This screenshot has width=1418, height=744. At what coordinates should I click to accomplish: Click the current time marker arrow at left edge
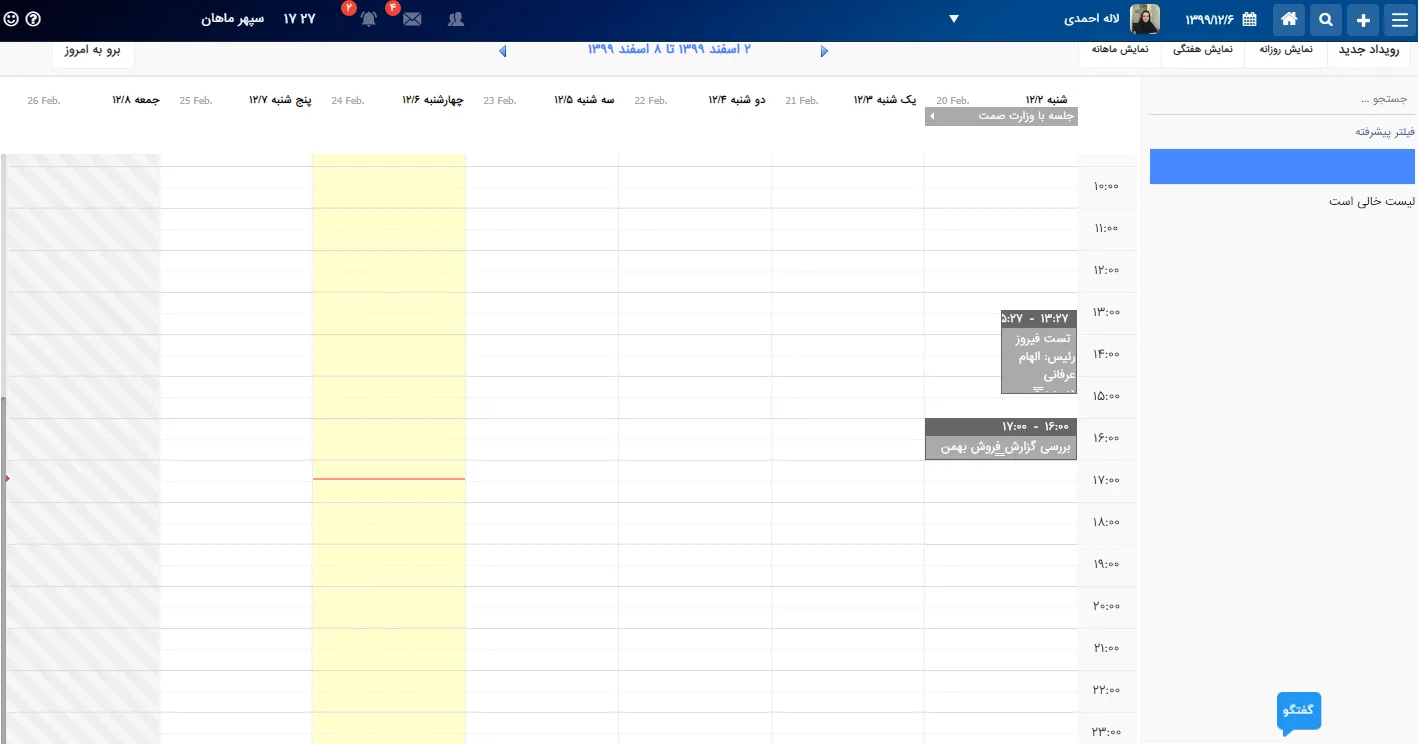click(7, 479)
